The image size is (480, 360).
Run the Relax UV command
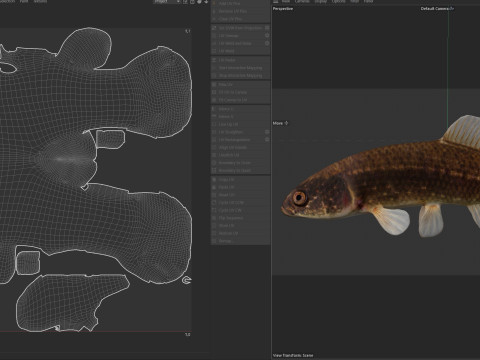point(240,85)
